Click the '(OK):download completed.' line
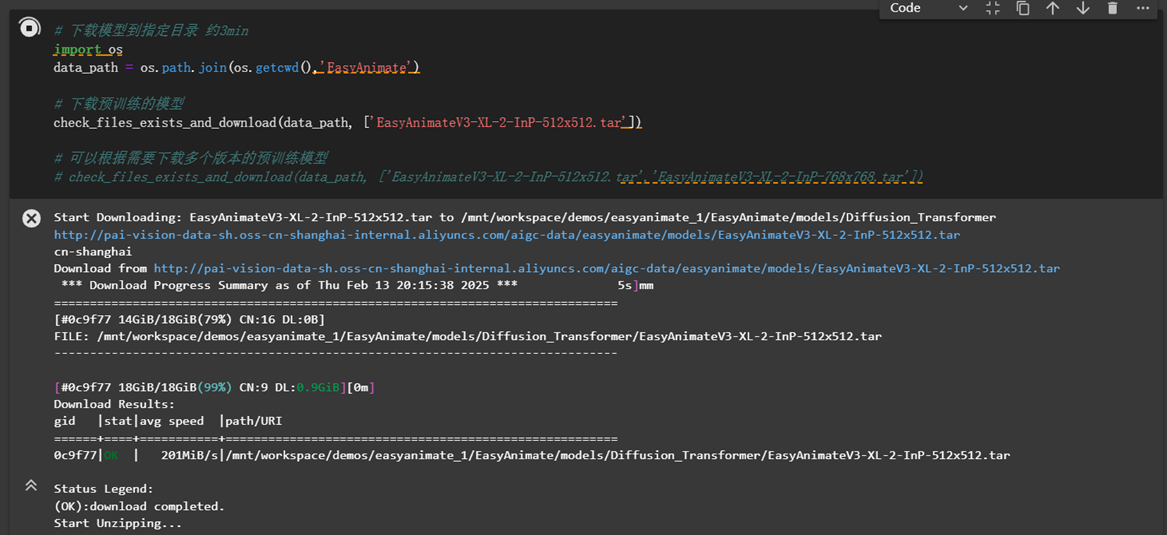 [x=139, y=506]
